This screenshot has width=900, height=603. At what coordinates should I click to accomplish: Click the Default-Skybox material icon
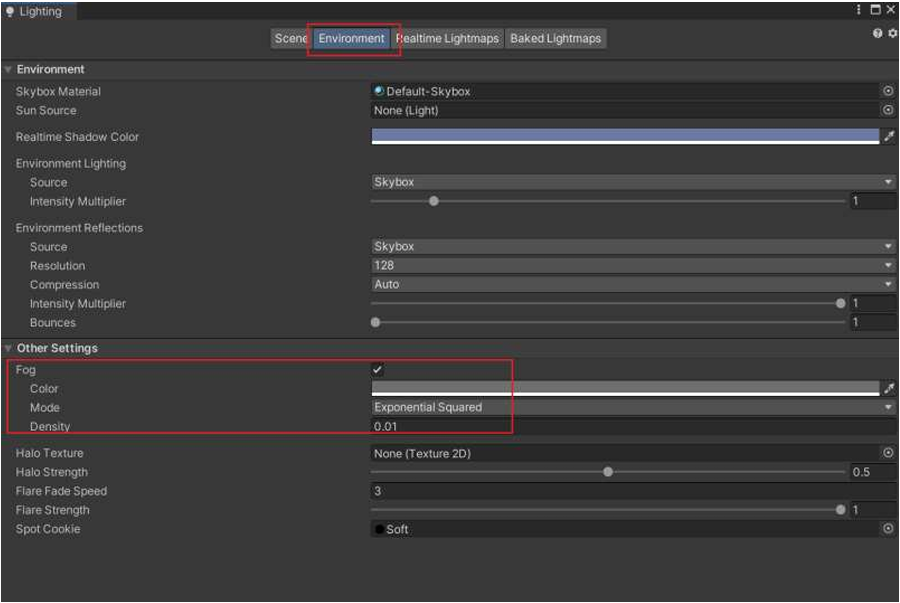[x=379, y=91]
